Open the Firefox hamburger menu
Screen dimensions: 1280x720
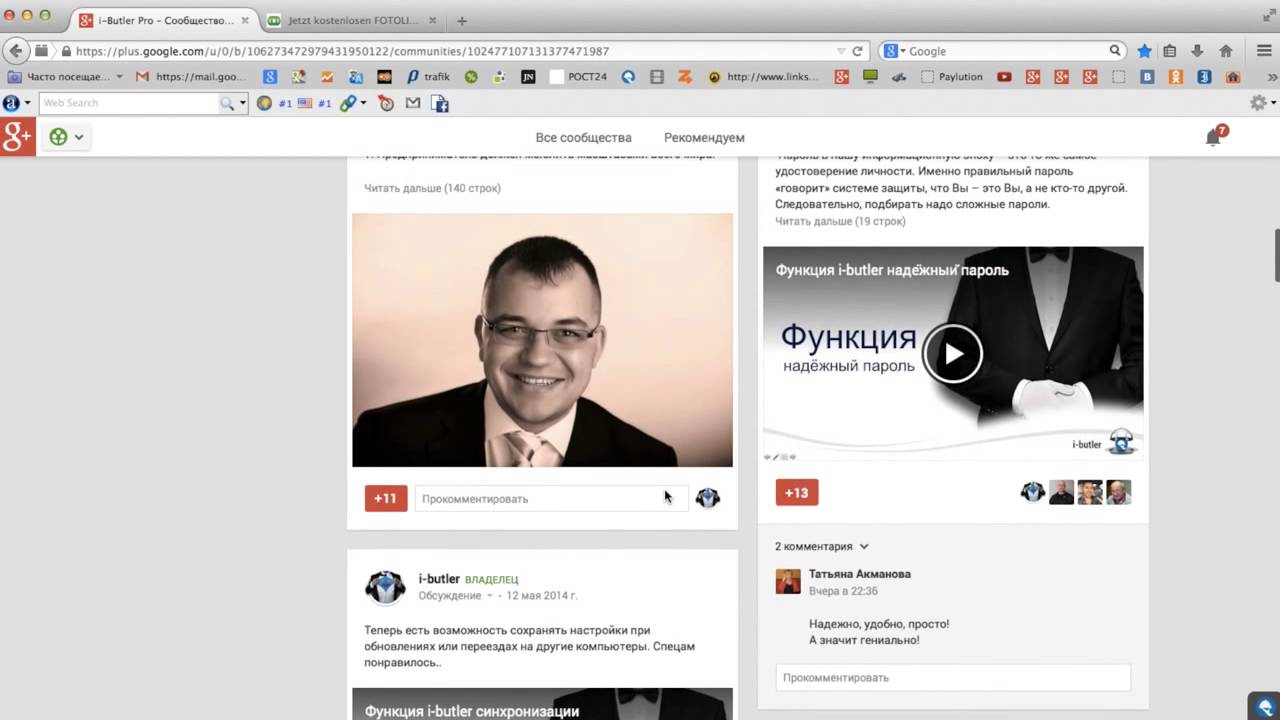coord(1264,51)
